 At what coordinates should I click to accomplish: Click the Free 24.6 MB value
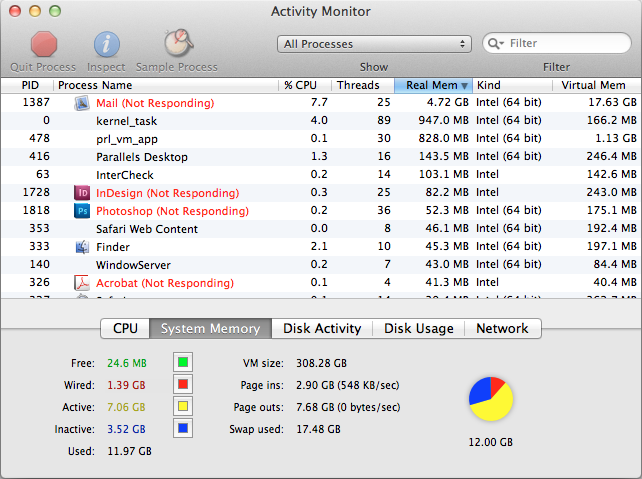127,363
